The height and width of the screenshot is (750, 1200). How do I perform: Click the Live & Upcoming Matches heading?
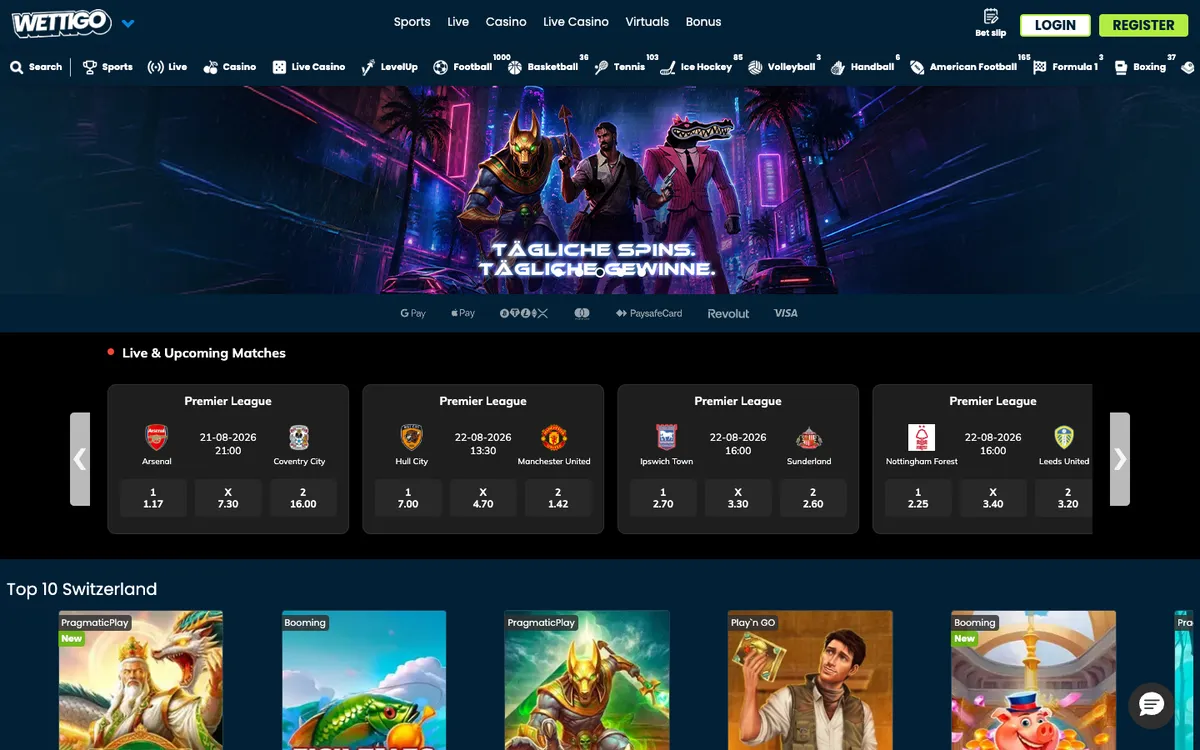pyautogui.click(x=204, y=353)
